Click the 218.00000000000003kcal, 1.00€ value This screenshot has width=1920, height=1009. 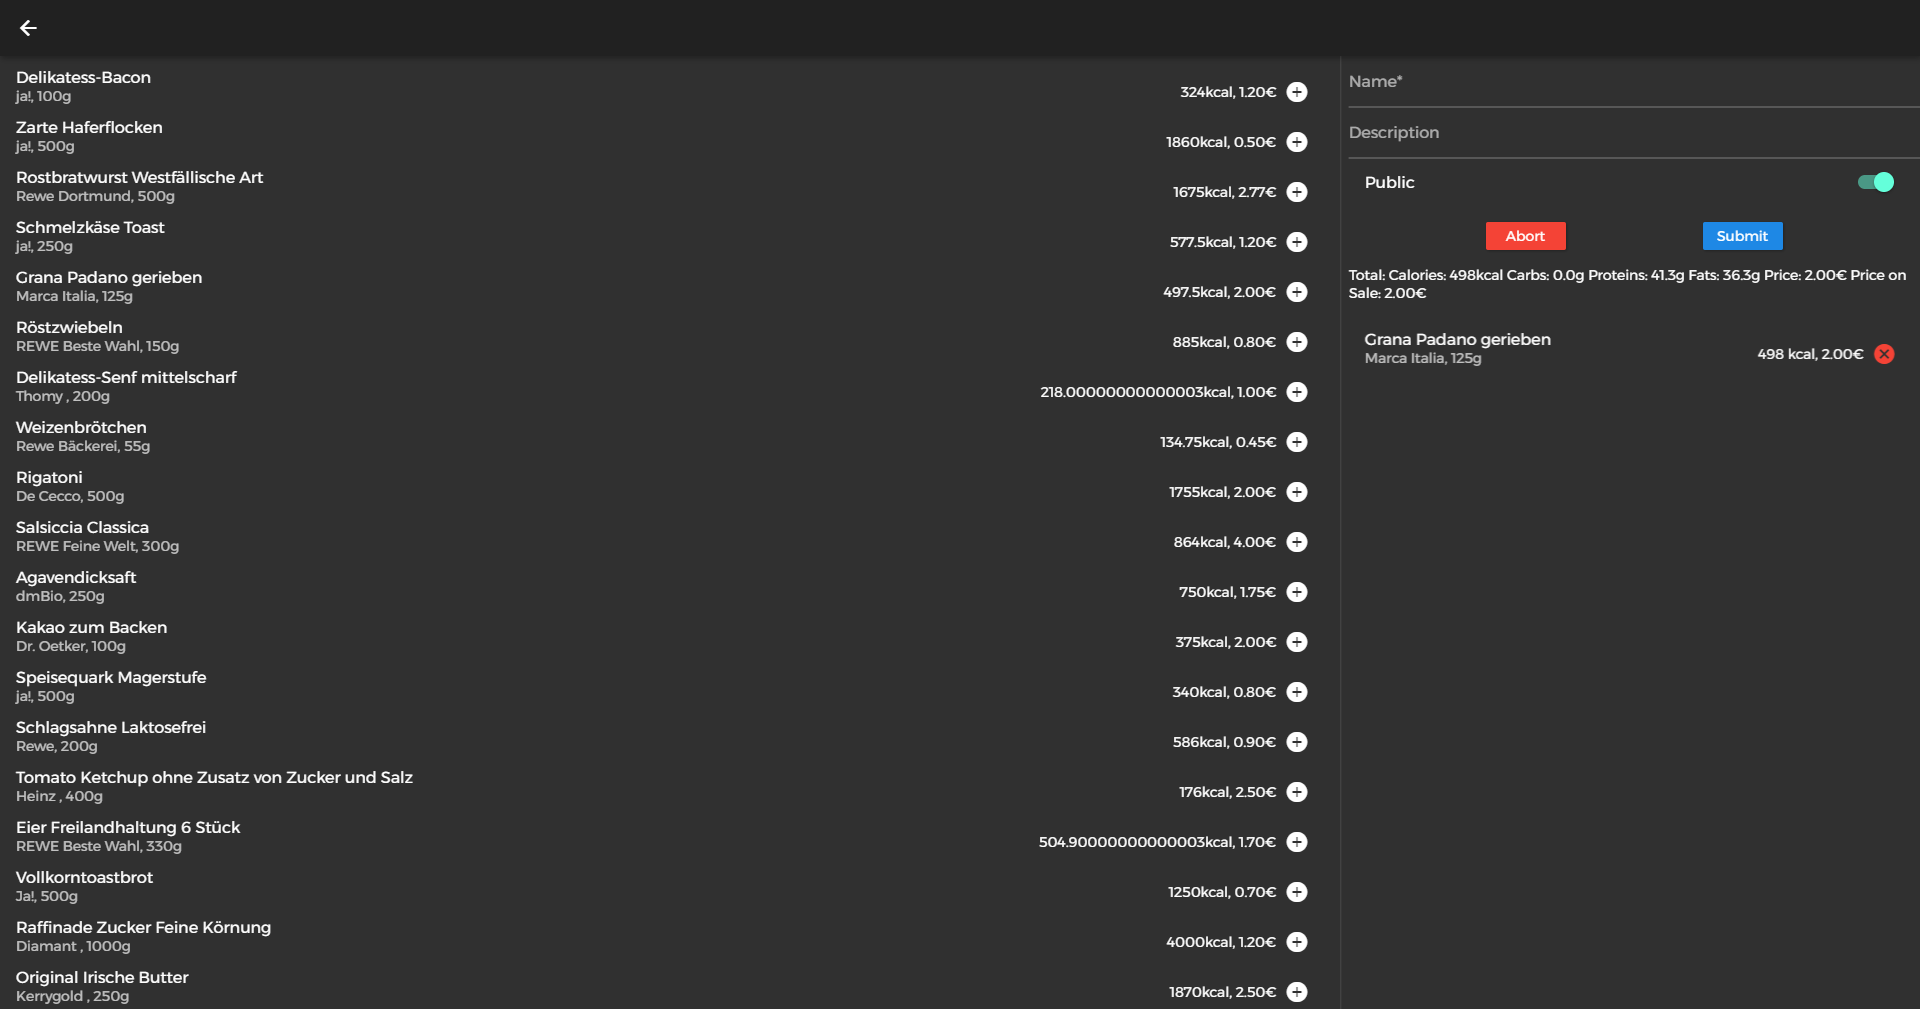[1158, 392]
